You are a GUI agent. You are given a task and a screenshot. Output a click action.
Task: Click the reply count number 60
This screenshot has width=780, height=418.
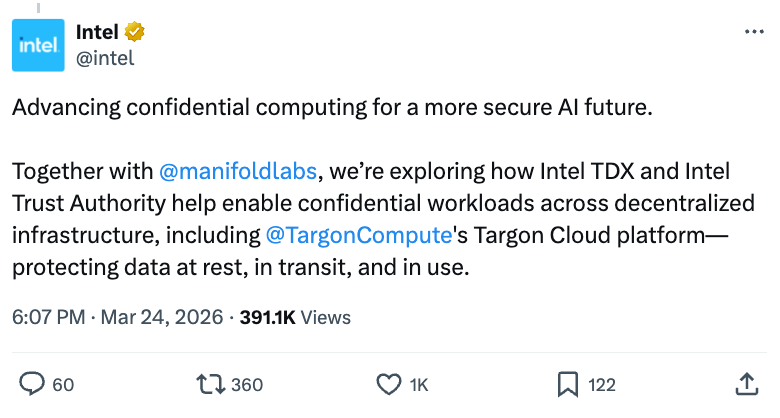click(x=63, y=385)
